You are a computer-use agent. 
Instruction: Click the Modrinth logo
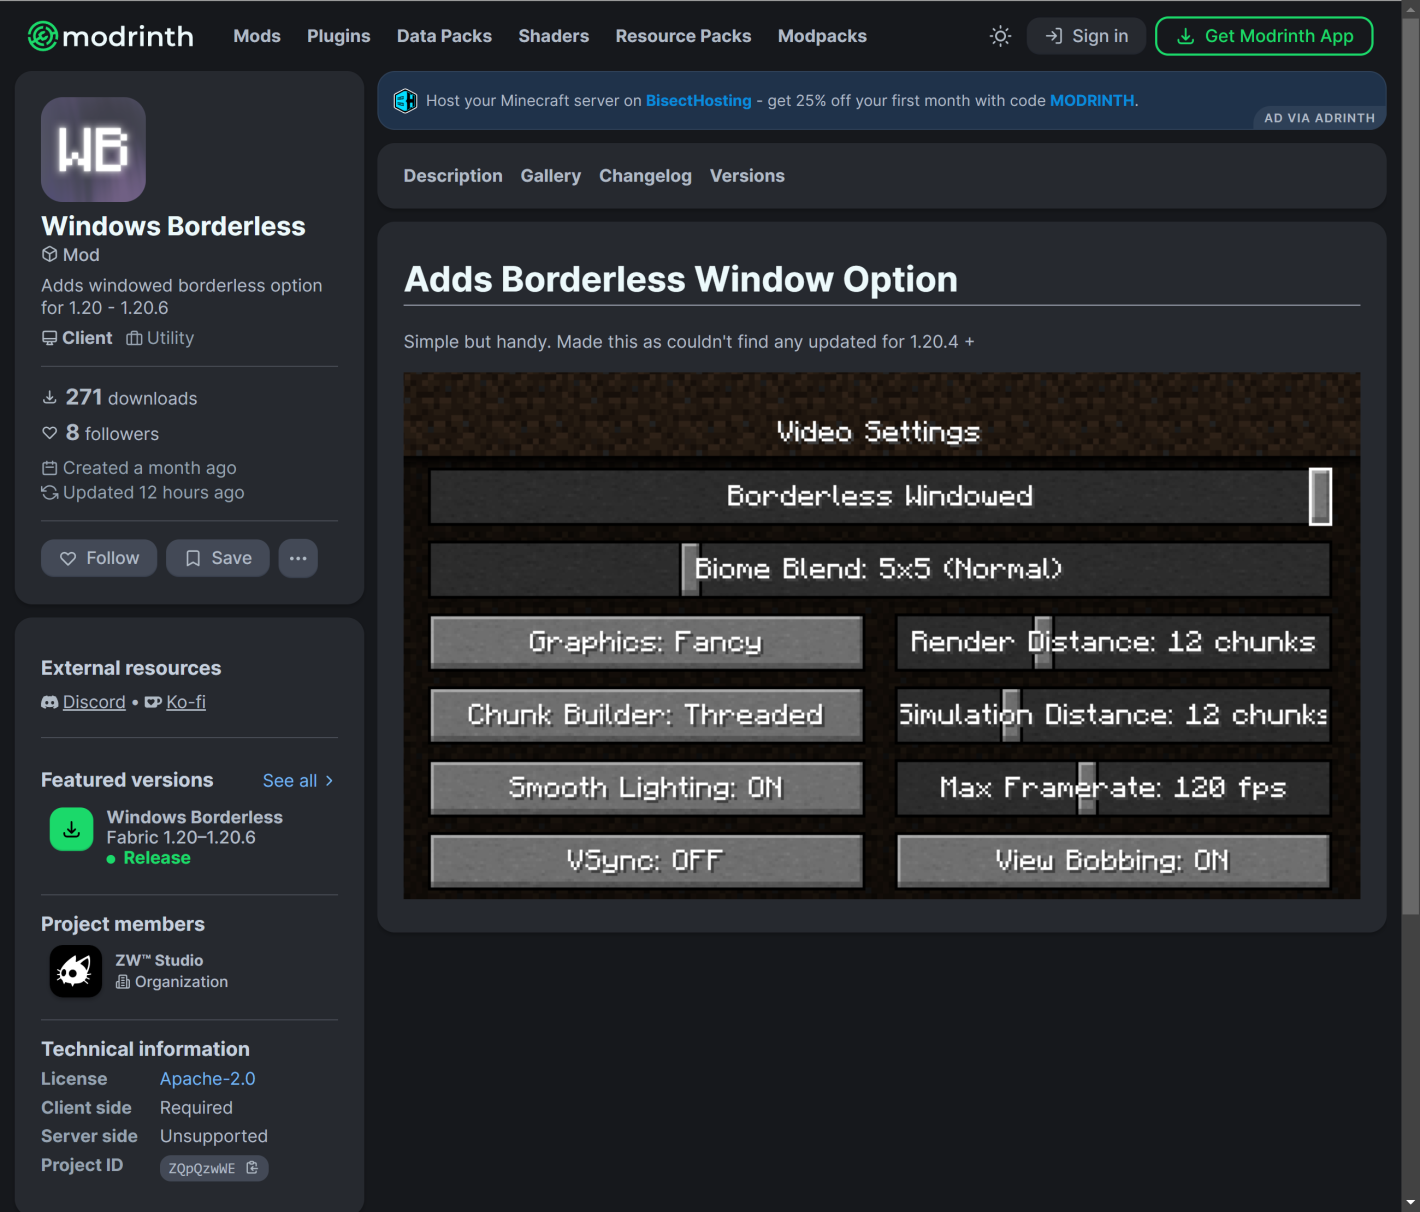coord(110,36)
